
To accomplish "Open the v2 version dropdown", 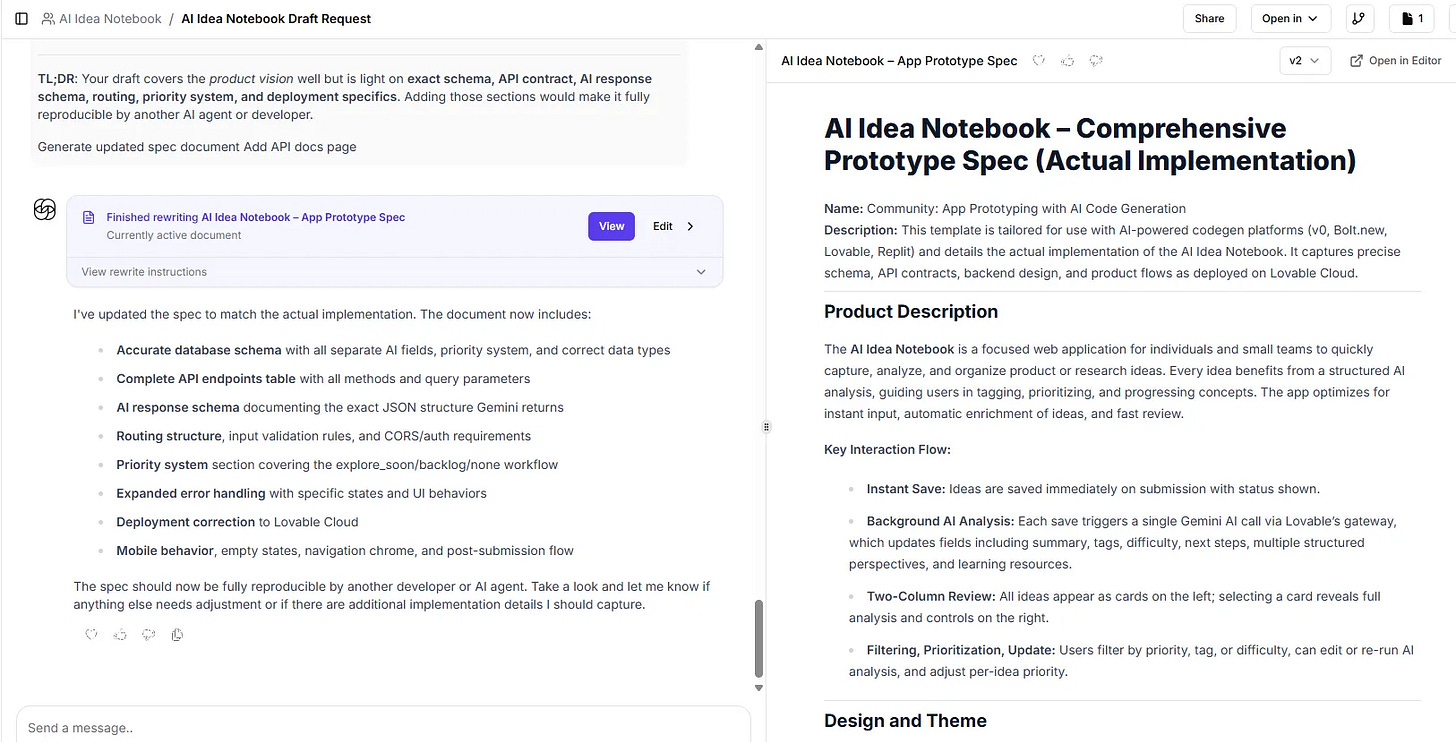I will coord(1305,61).
